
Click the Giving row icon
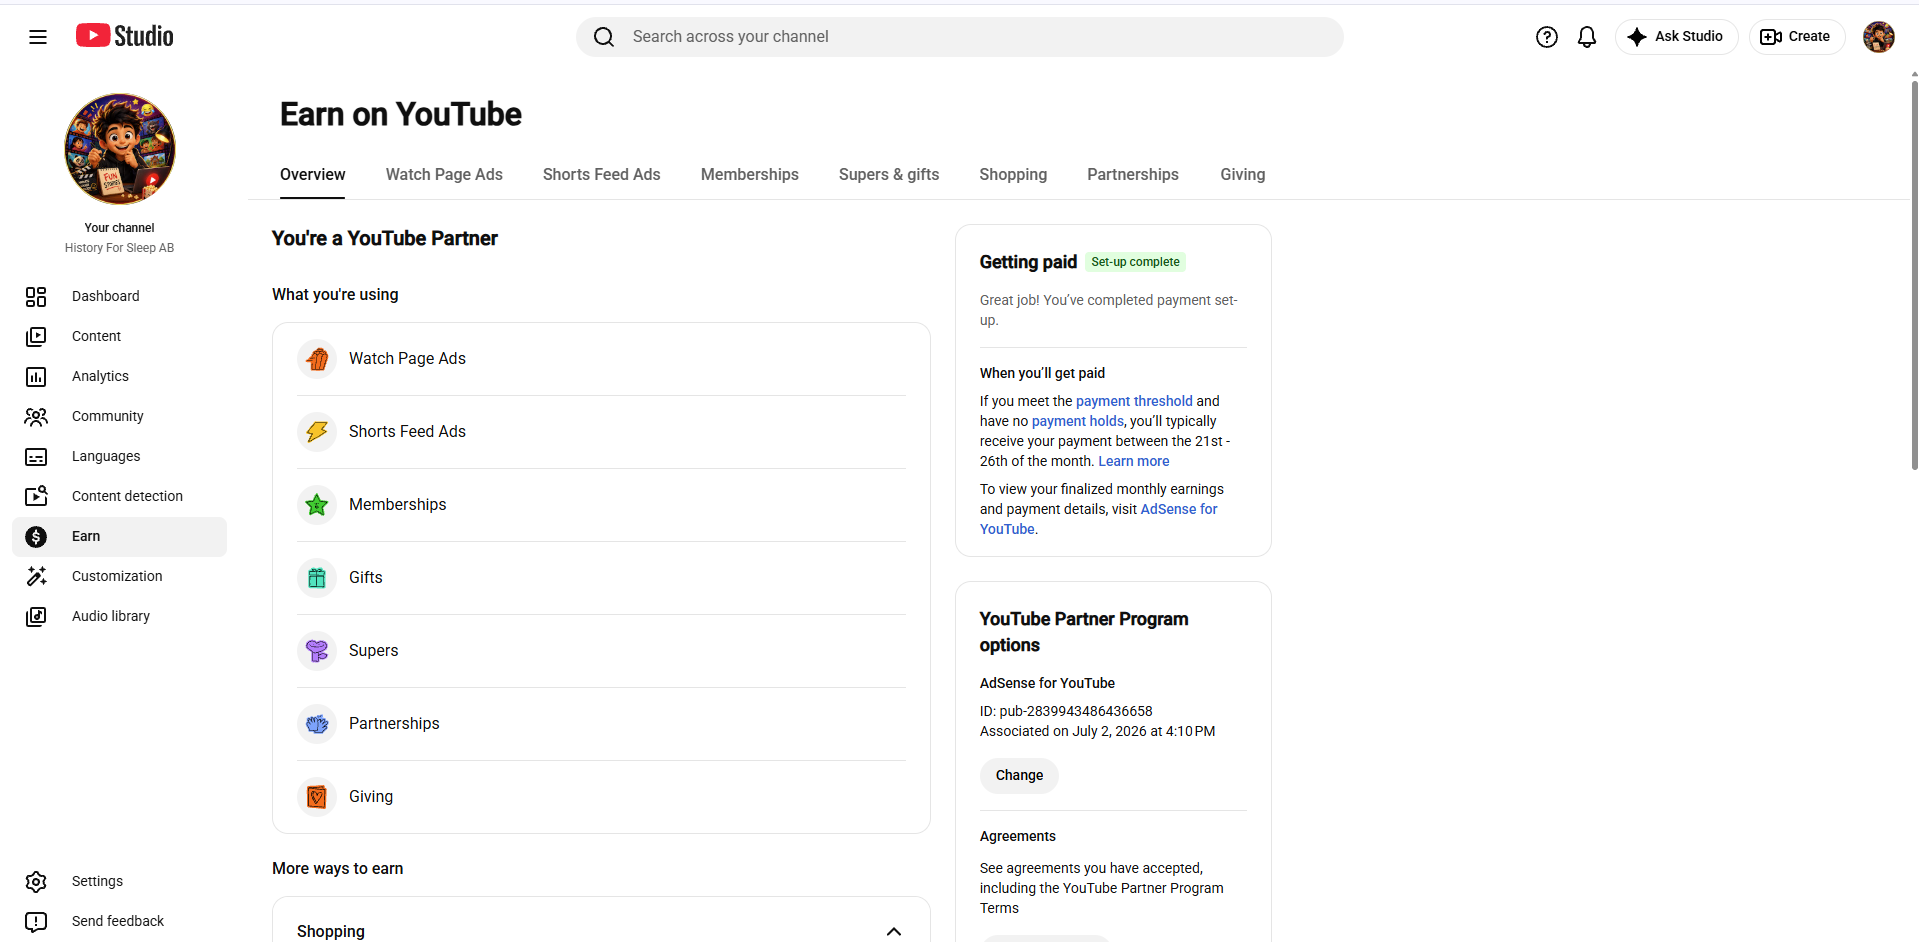[317, 797]
